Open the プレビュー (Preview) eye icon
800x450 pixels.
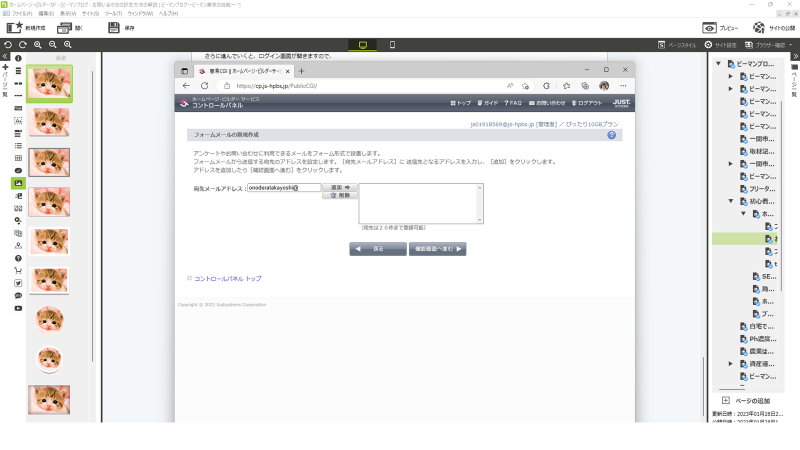click(709, 28)
